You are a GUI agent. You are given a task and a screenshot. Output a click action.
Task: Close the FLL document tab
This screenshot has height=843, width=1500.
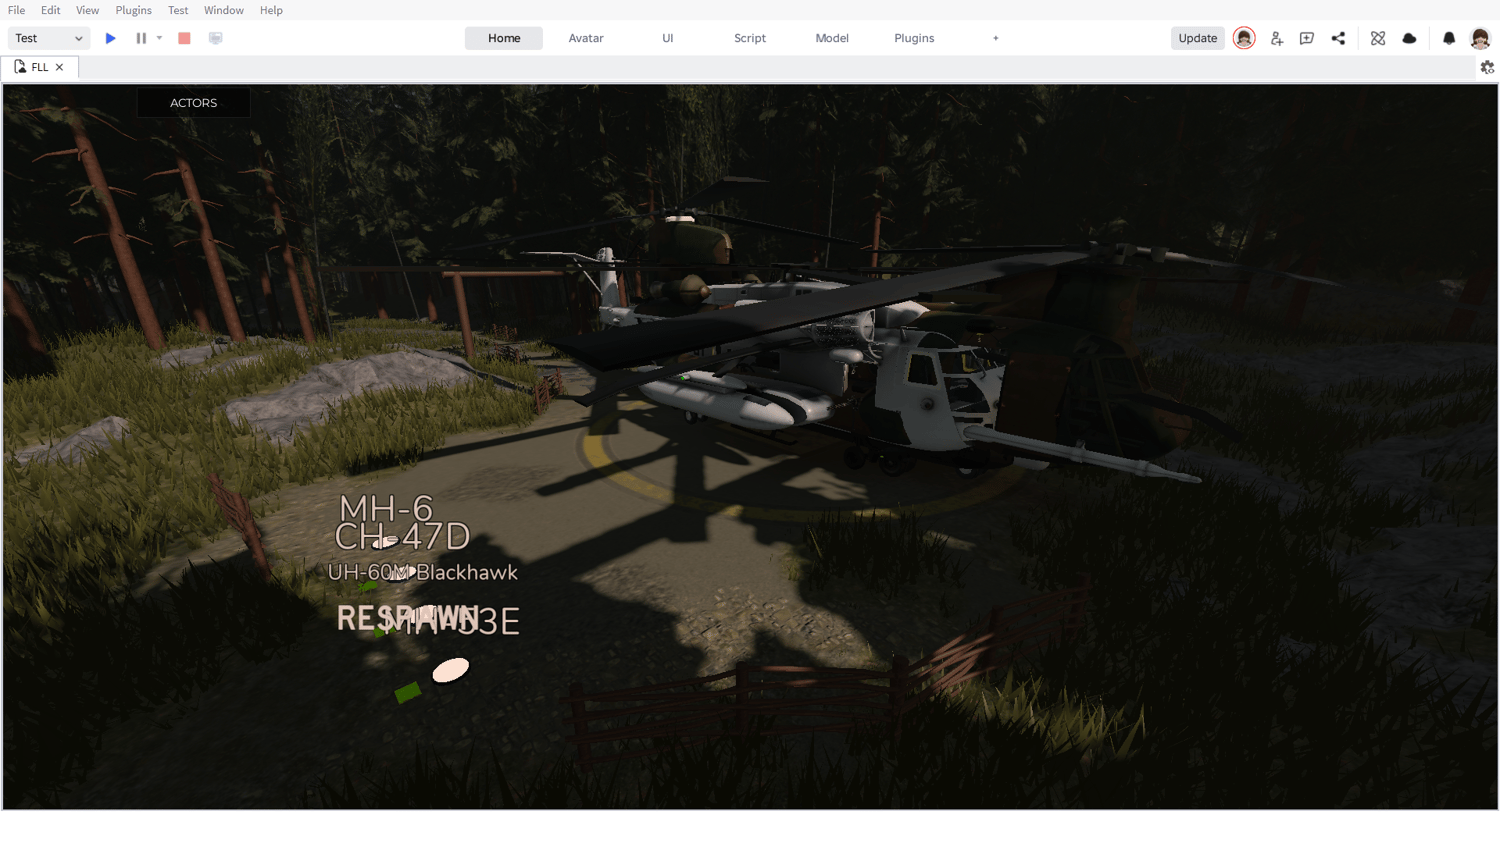[x=60, y=67]
